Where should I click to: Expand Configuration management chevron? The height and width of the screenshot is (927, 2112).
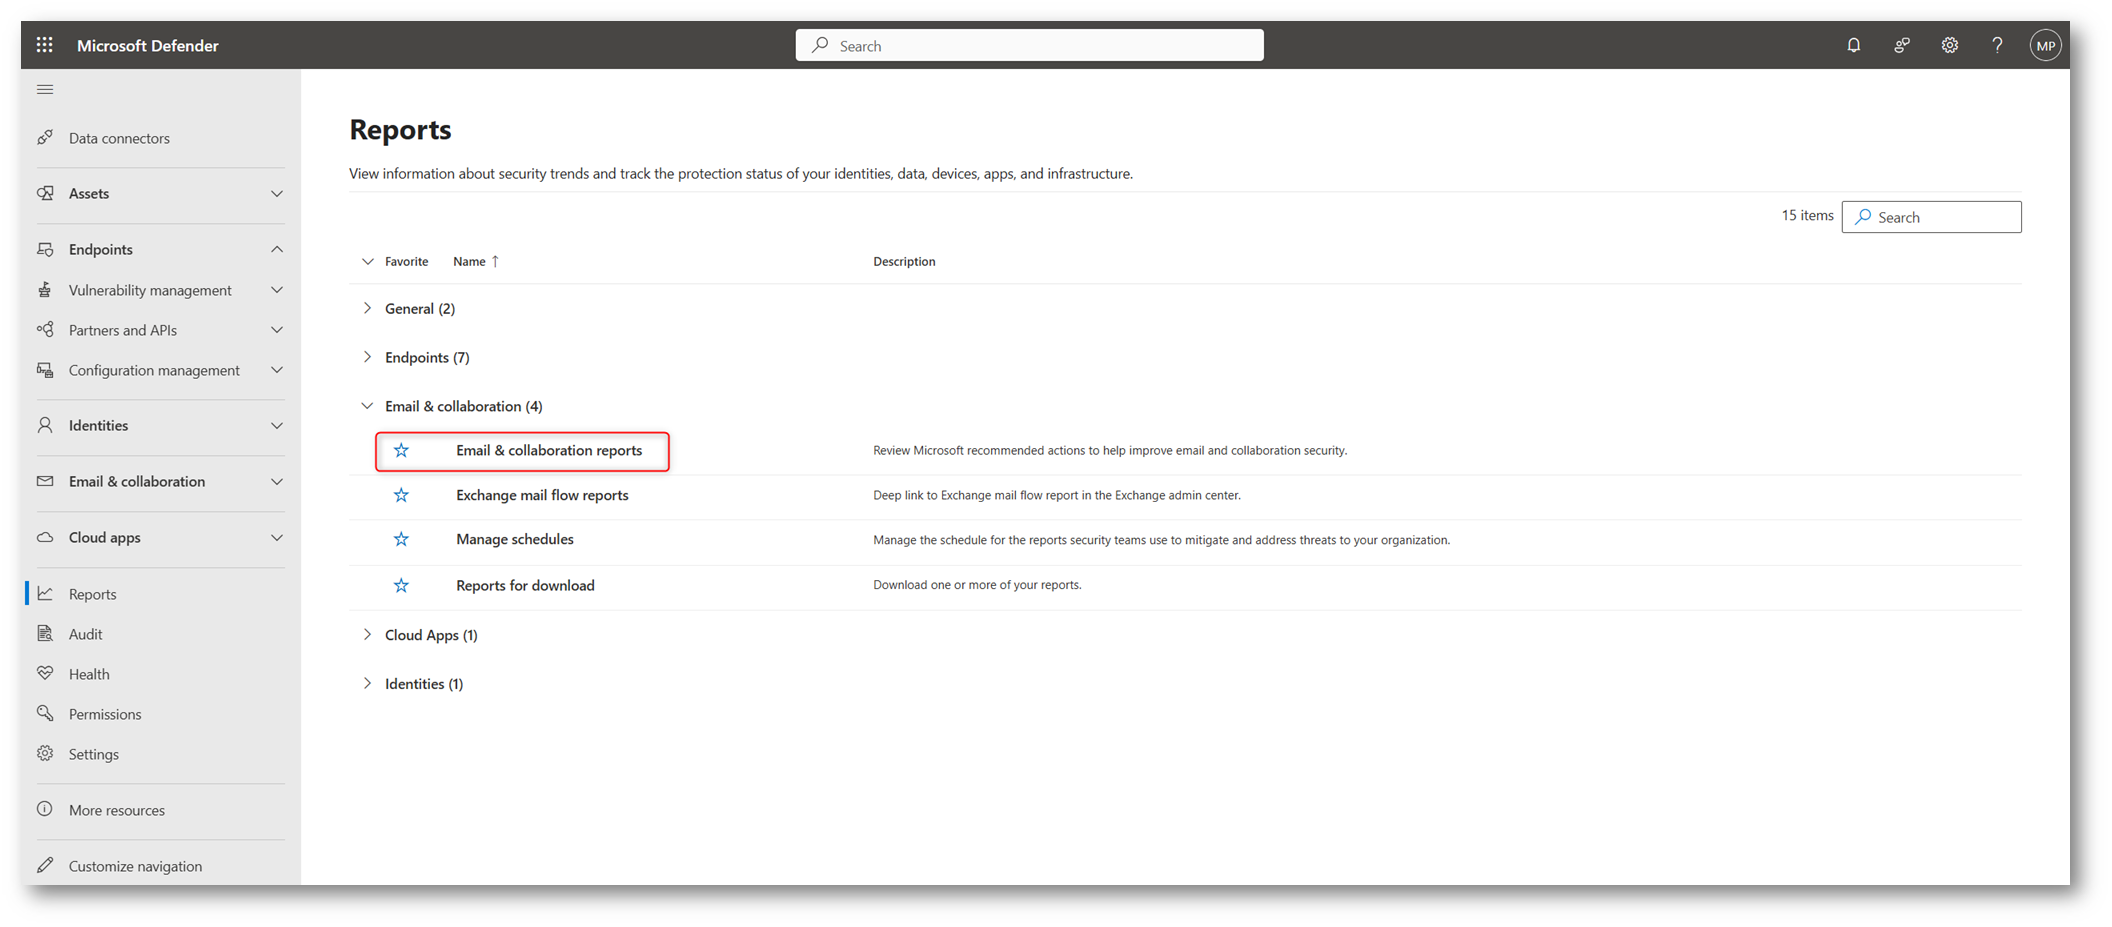coord(277,370)
